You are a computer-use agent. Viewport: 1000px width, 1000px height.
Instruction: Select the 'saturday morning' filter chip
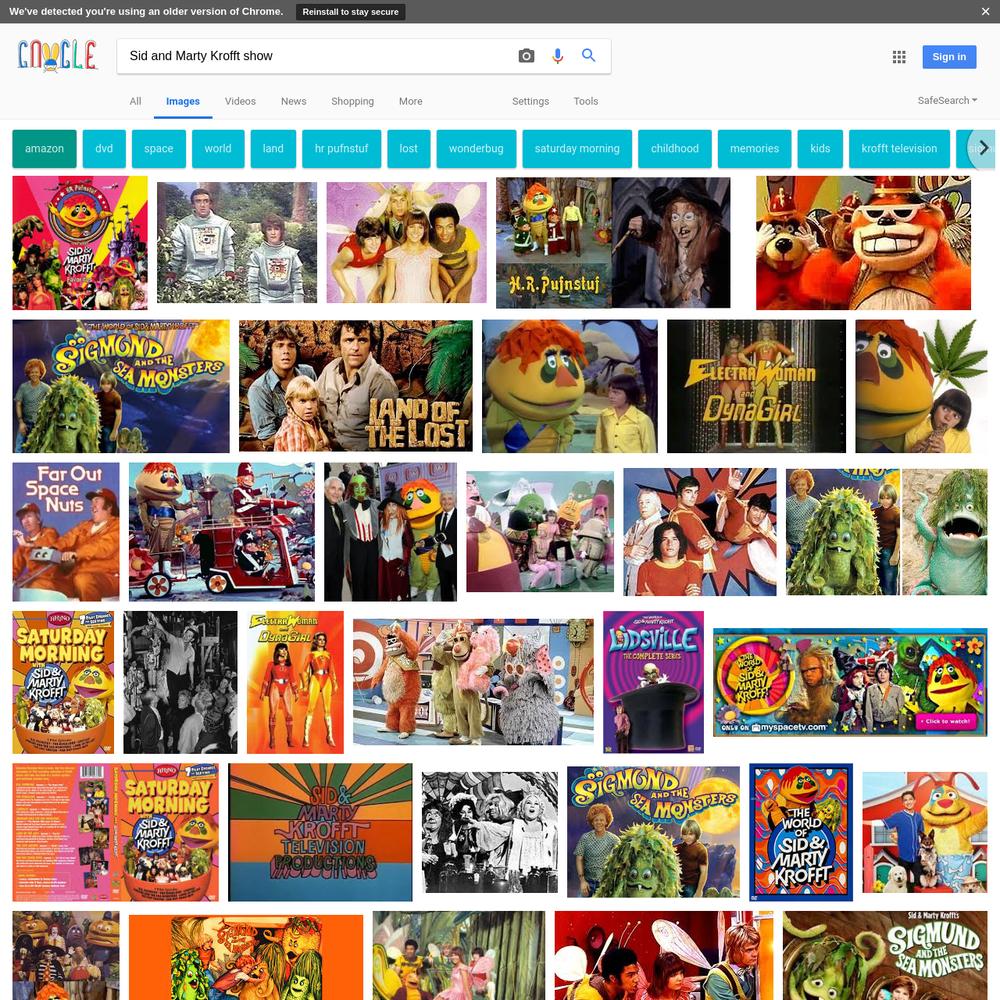[x=577, y=149]
